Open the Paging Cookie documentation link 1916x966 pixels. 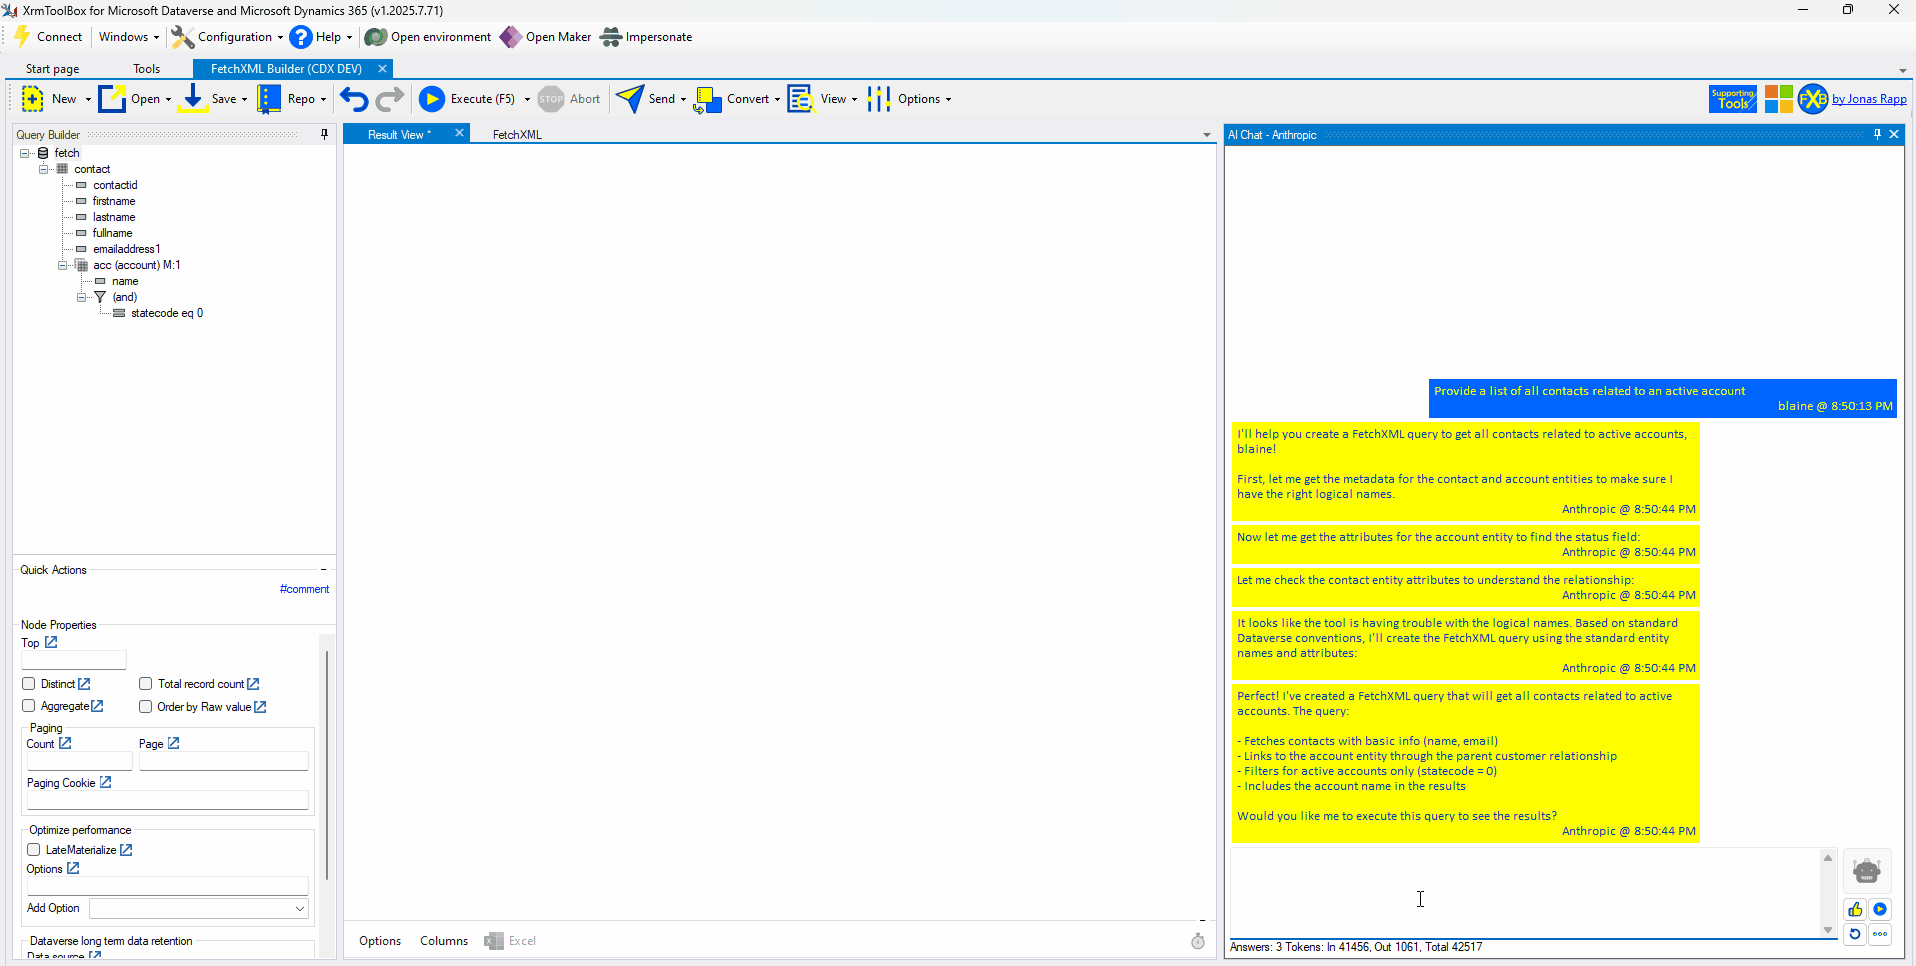[105, 782]
